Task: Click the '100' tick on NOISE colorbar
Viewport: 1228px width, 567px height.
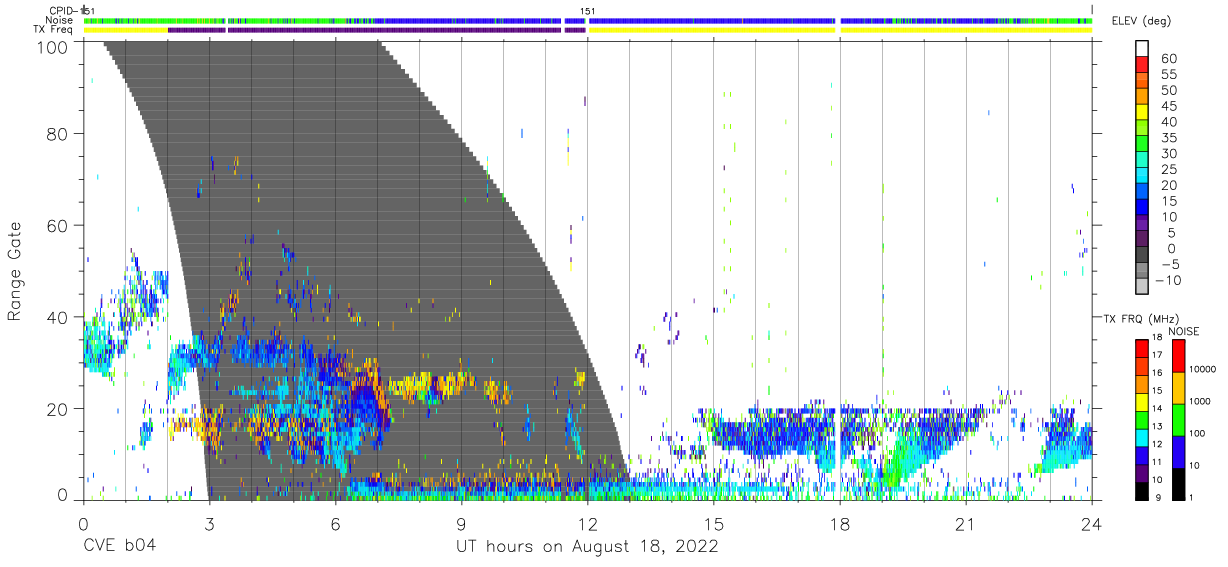Action: coord(1196,434)
